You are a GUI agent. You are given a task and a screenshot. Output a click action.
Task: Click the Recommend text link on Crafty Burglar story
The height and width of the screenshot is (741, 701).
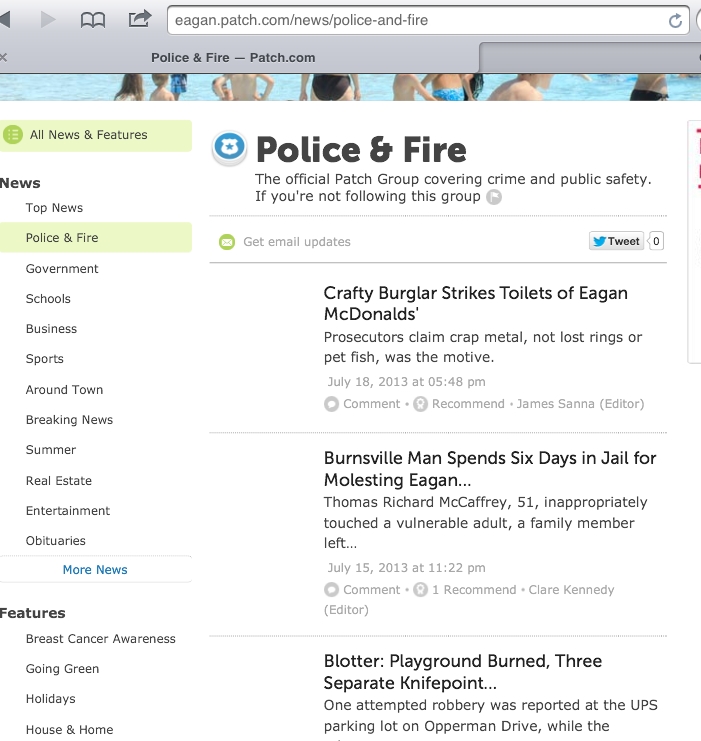[x=468, y=404]
